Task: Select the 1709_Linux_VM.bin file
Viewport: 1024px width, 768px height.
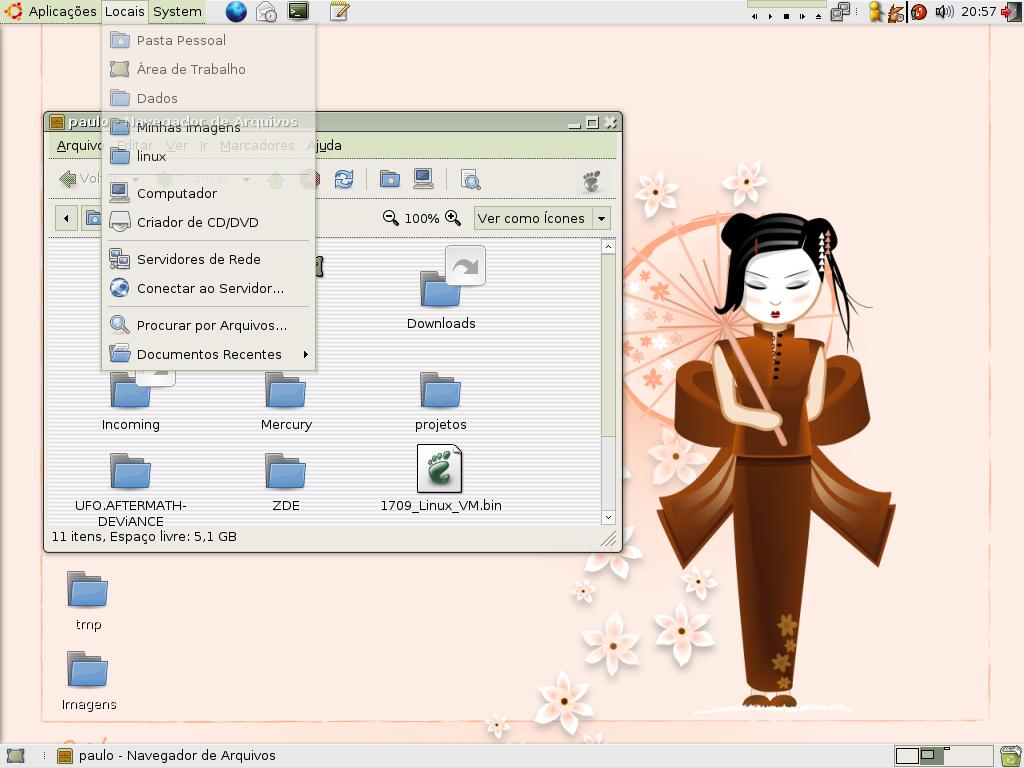Action: (441, 478)
